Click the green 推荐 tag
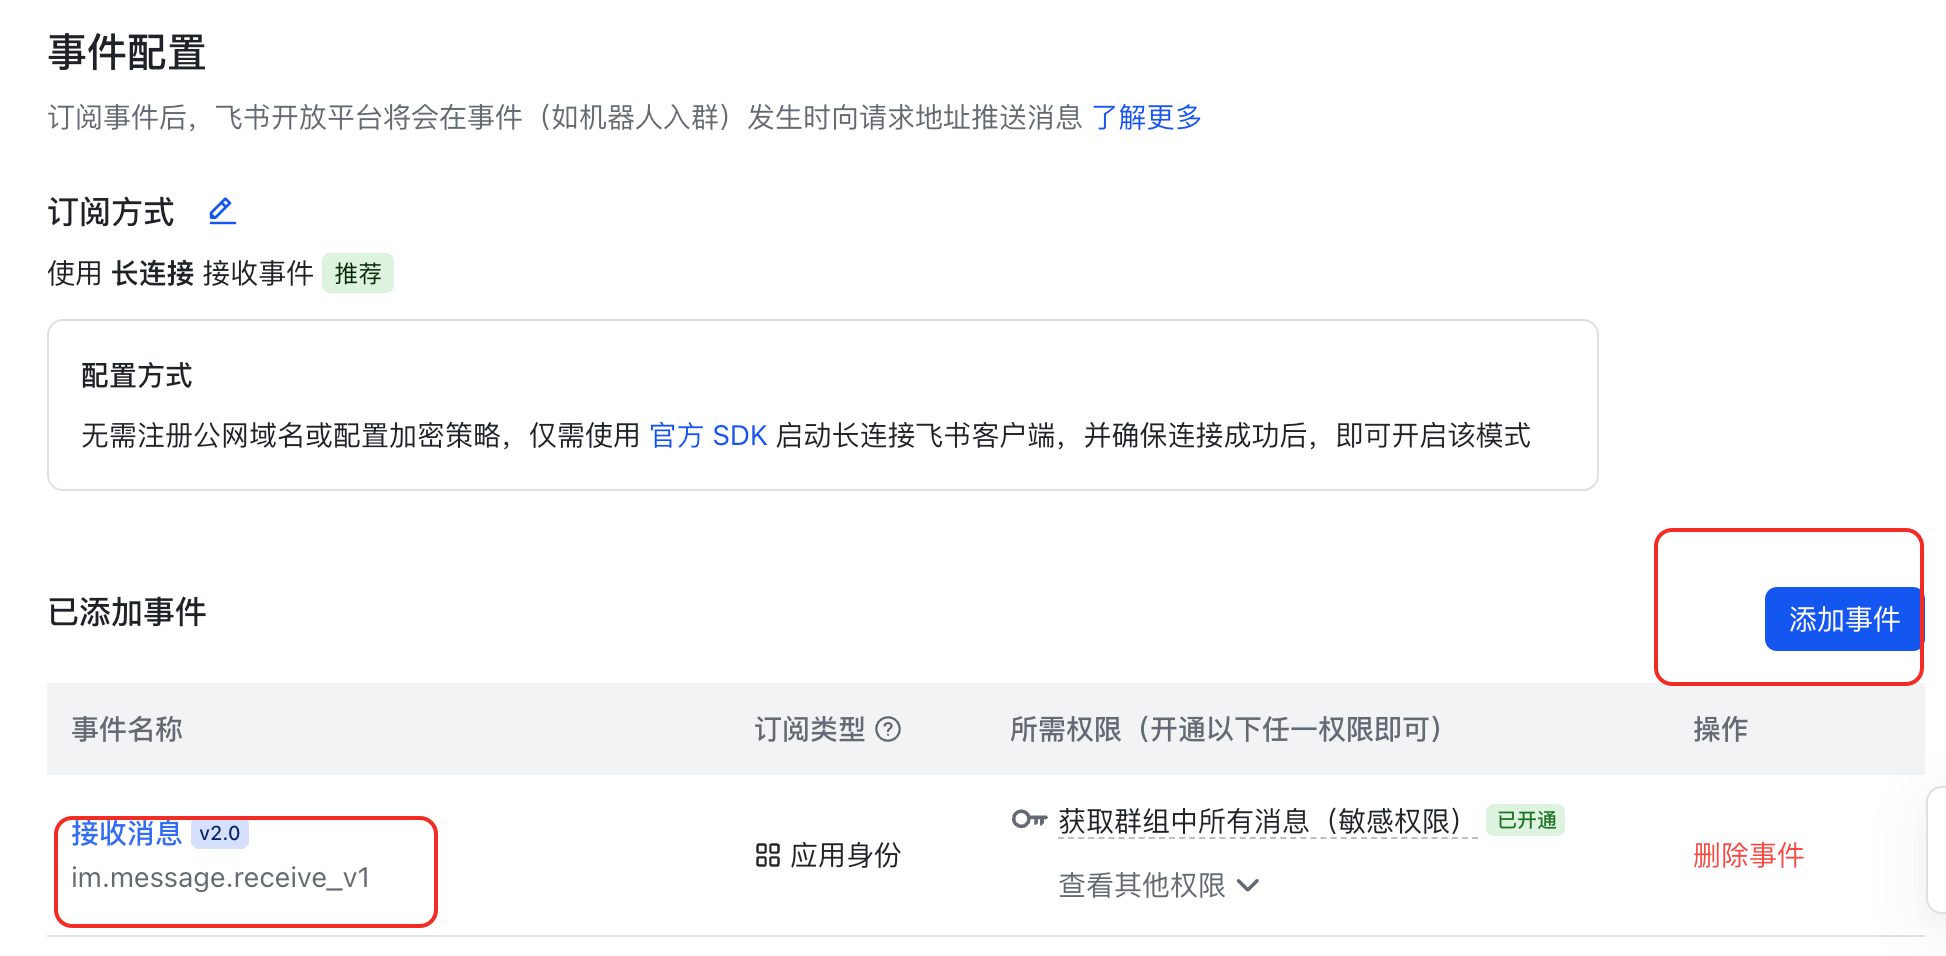The image size is (1946, 956). tap(358, 274)
